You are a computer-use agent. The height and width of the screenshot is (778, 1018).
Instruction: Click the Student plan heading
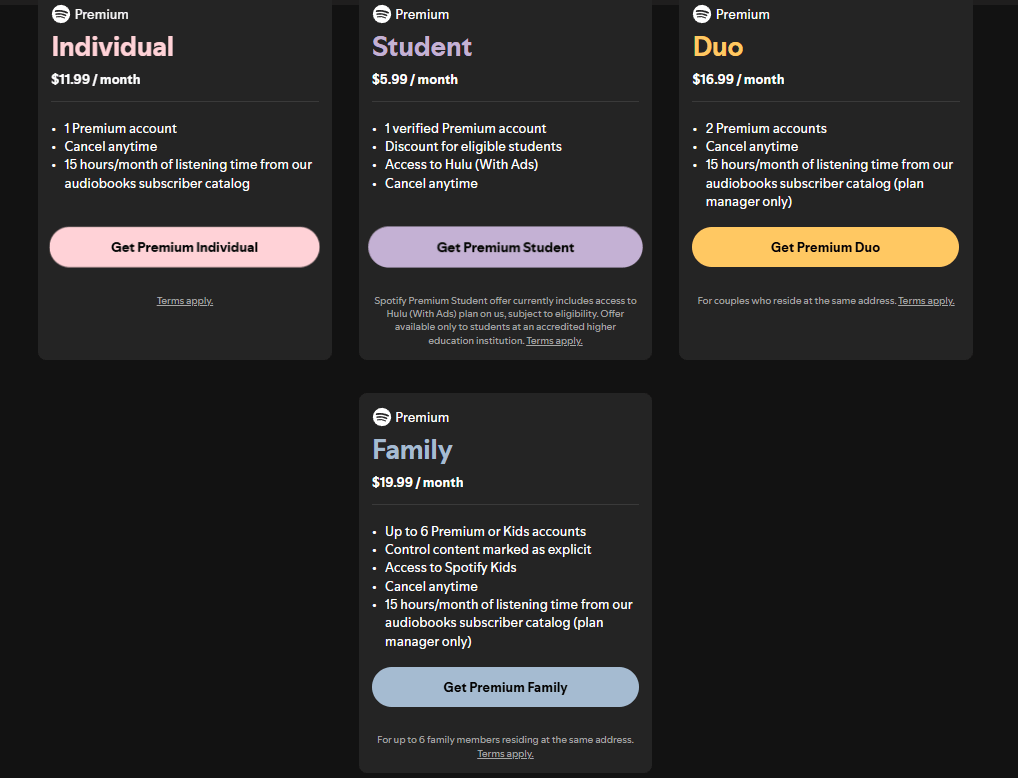(x=422, y=47)
